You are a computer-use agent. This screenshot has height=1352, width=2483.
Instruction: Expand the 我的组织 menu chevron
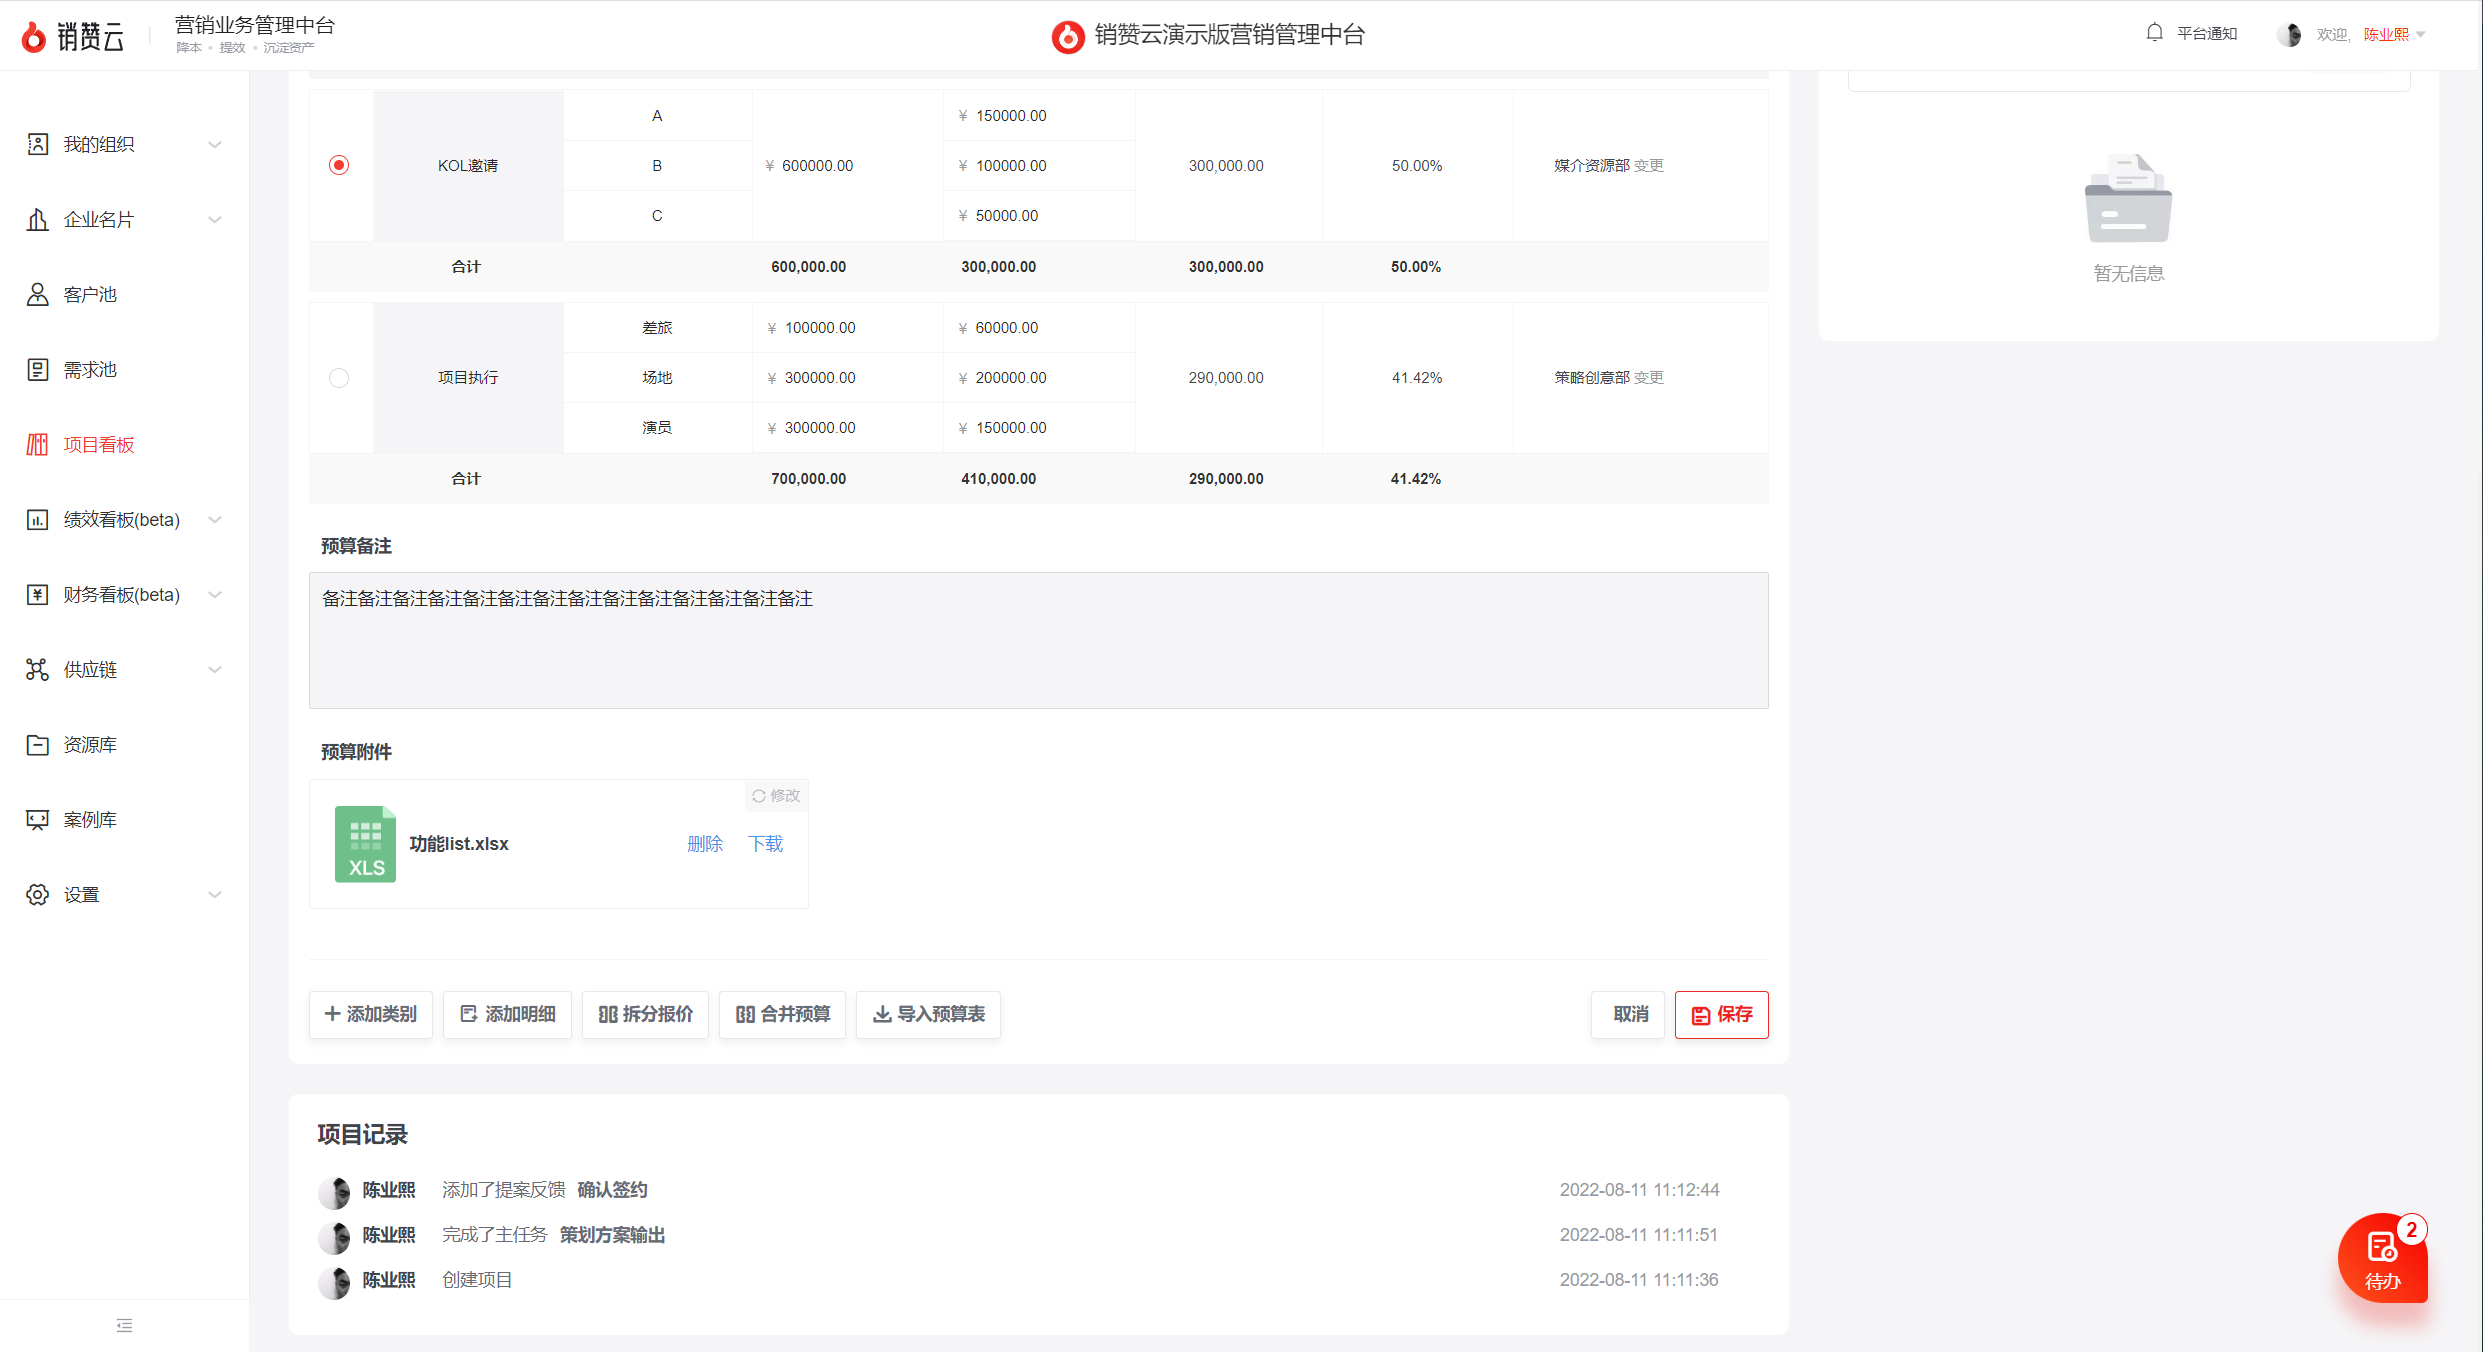click(x=214, y=144)
